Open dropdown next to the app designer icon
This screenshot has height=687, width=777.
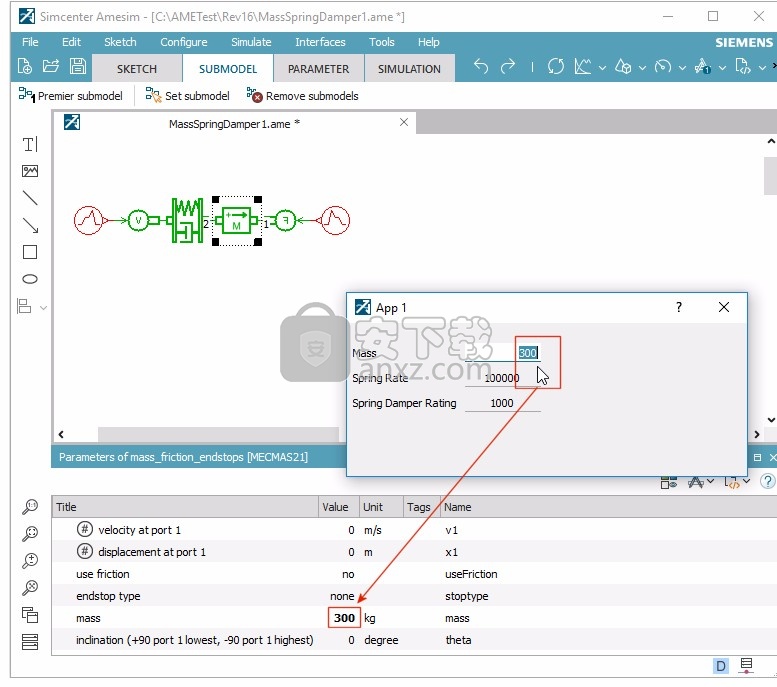722,67
